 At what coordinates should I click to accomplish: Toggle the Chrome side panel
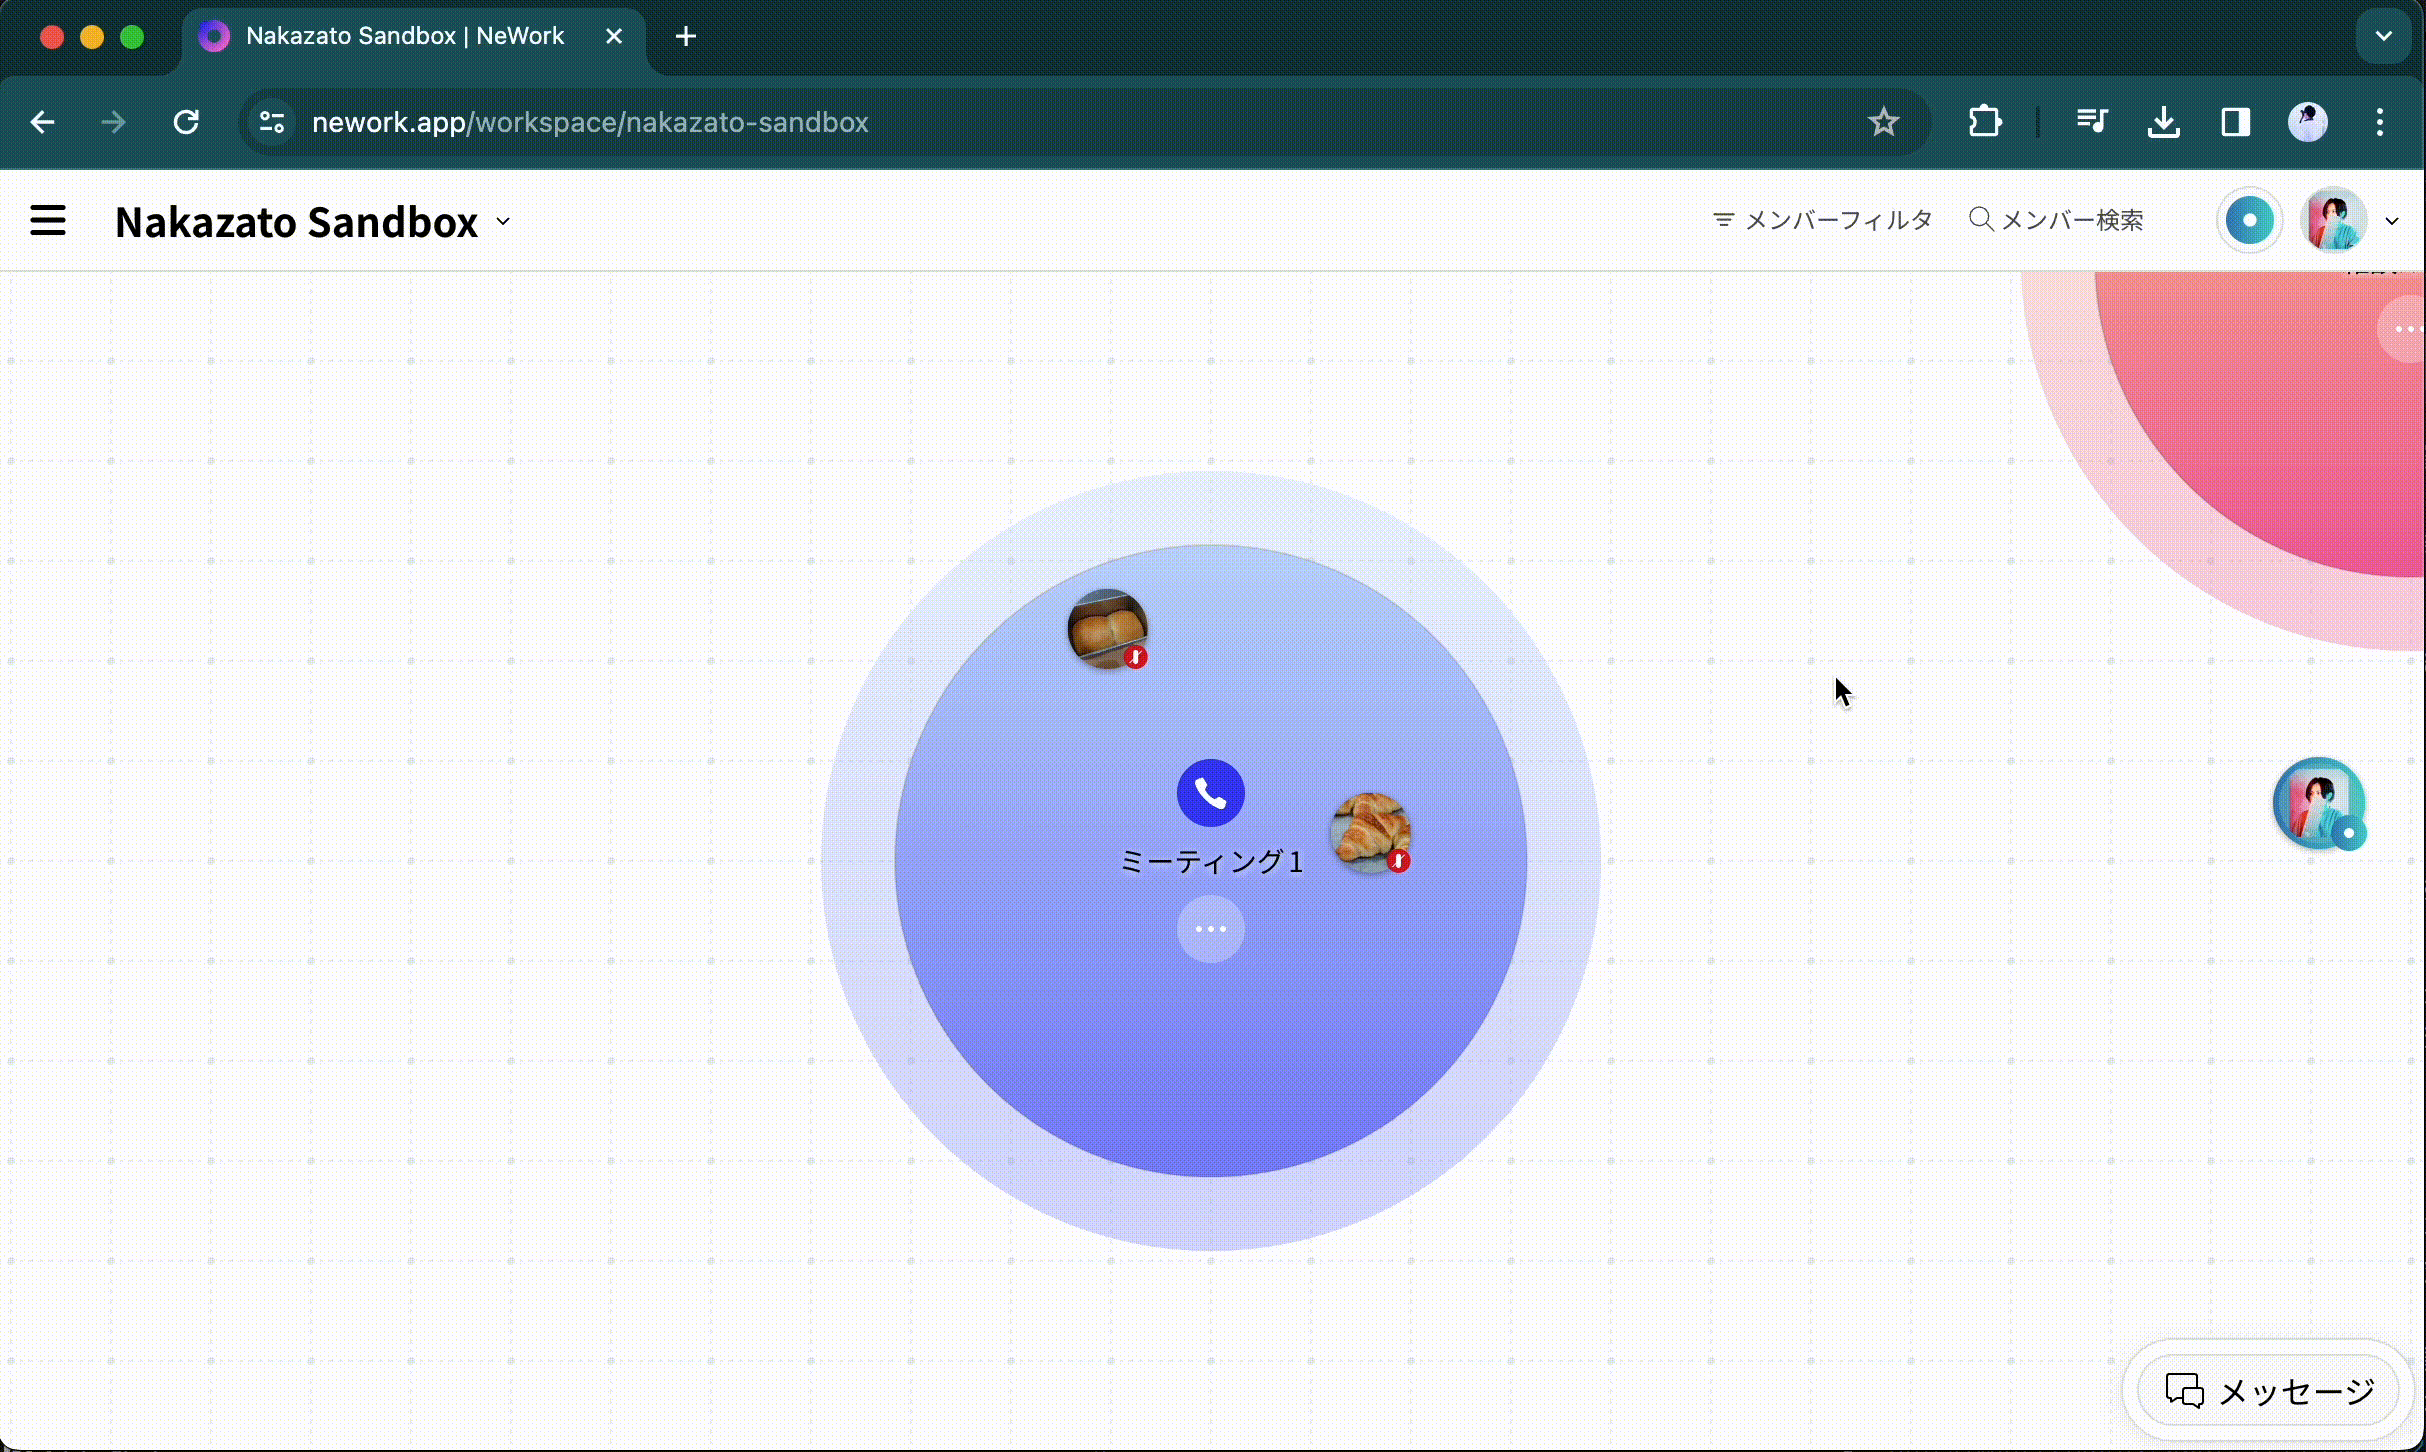pyautogui.click(x=2235, y=122)
